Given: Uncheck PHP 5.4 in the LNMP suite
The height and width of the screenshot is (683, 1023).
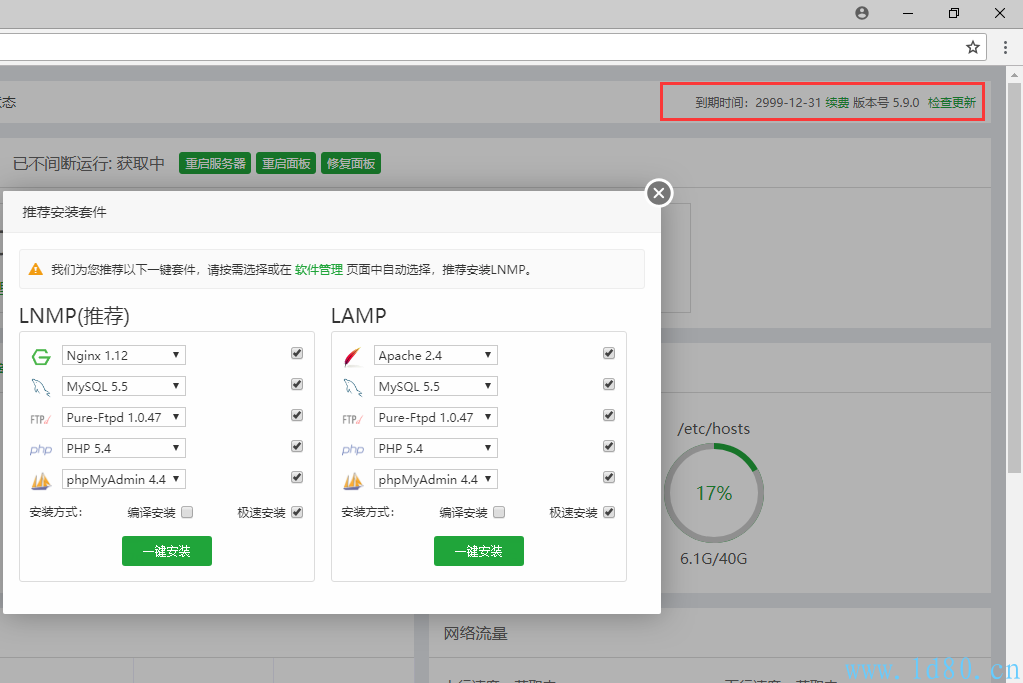Looking at the screenshot, I should [x=297, y=446].
